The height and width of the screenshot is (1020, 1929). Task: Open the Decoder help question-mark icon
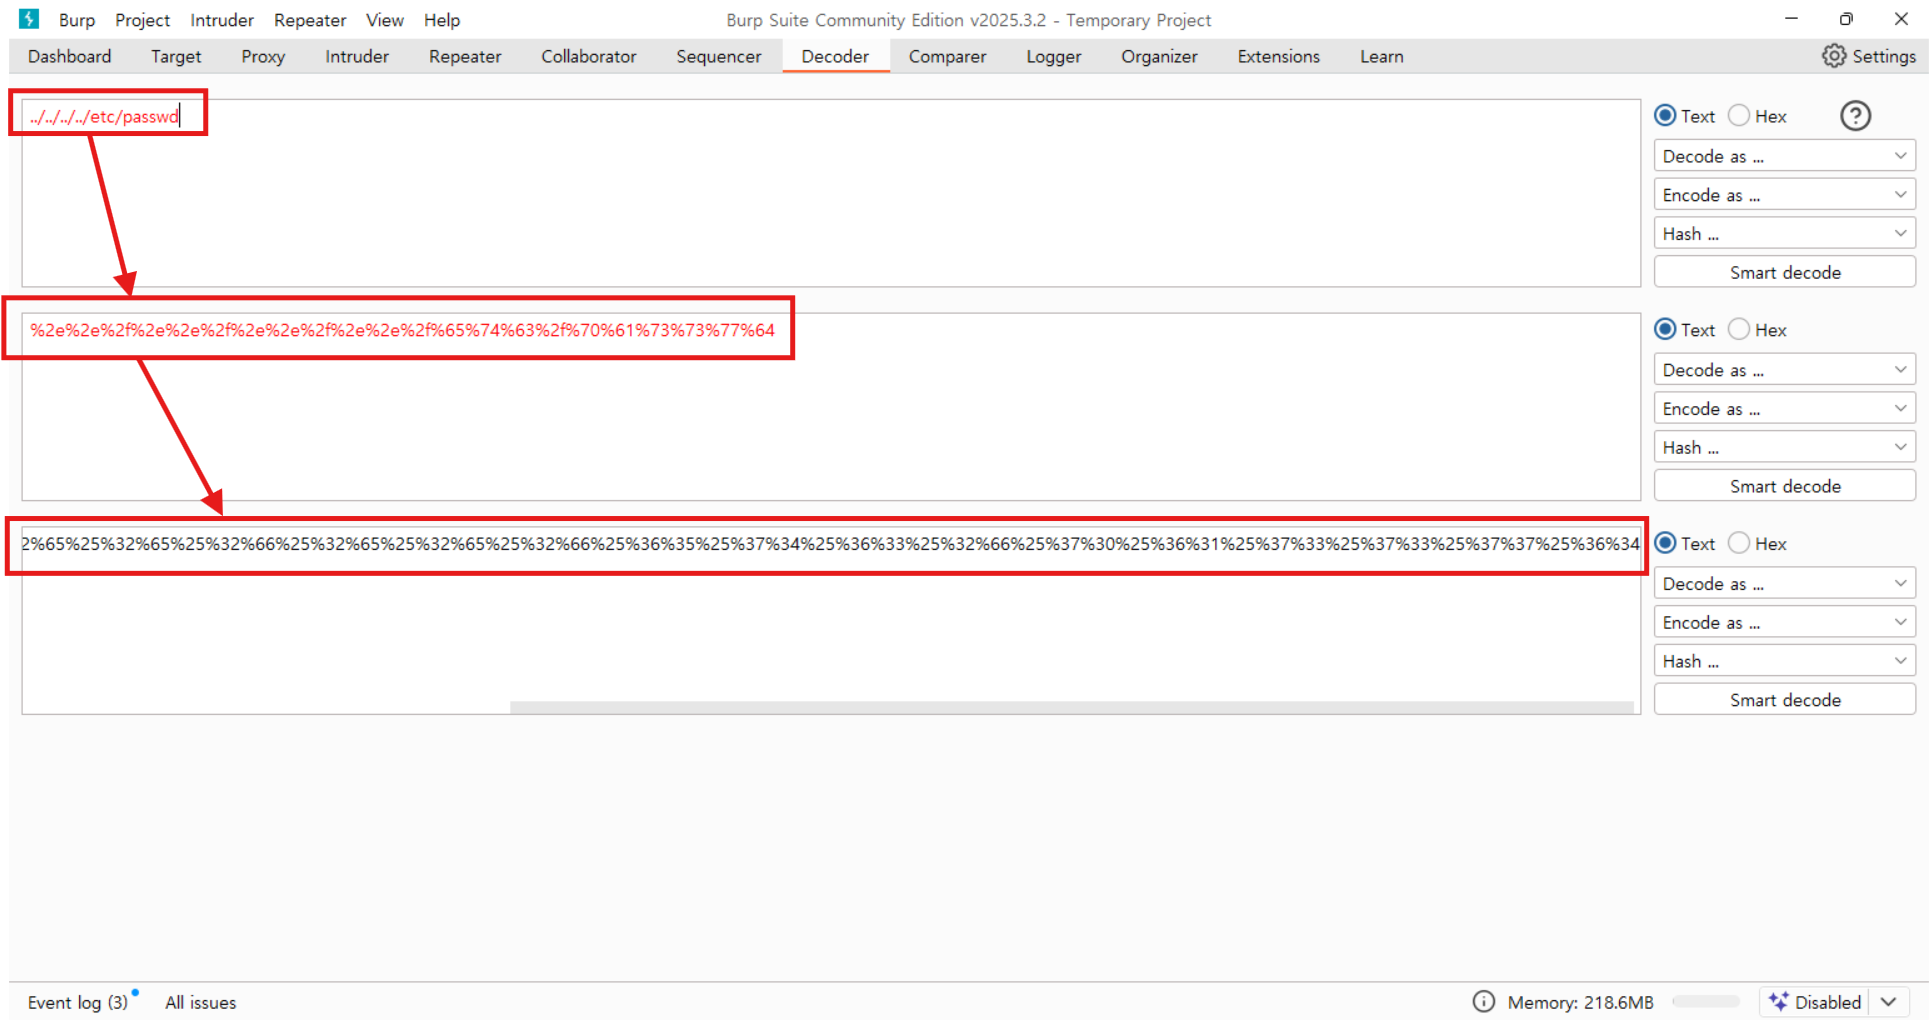[1855, 116]
